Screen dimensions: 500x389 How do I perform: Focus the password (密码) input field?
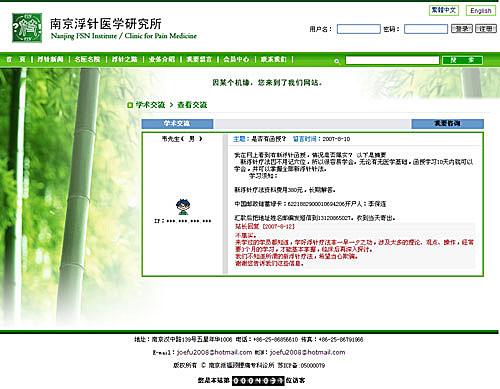tap(426, 29)
